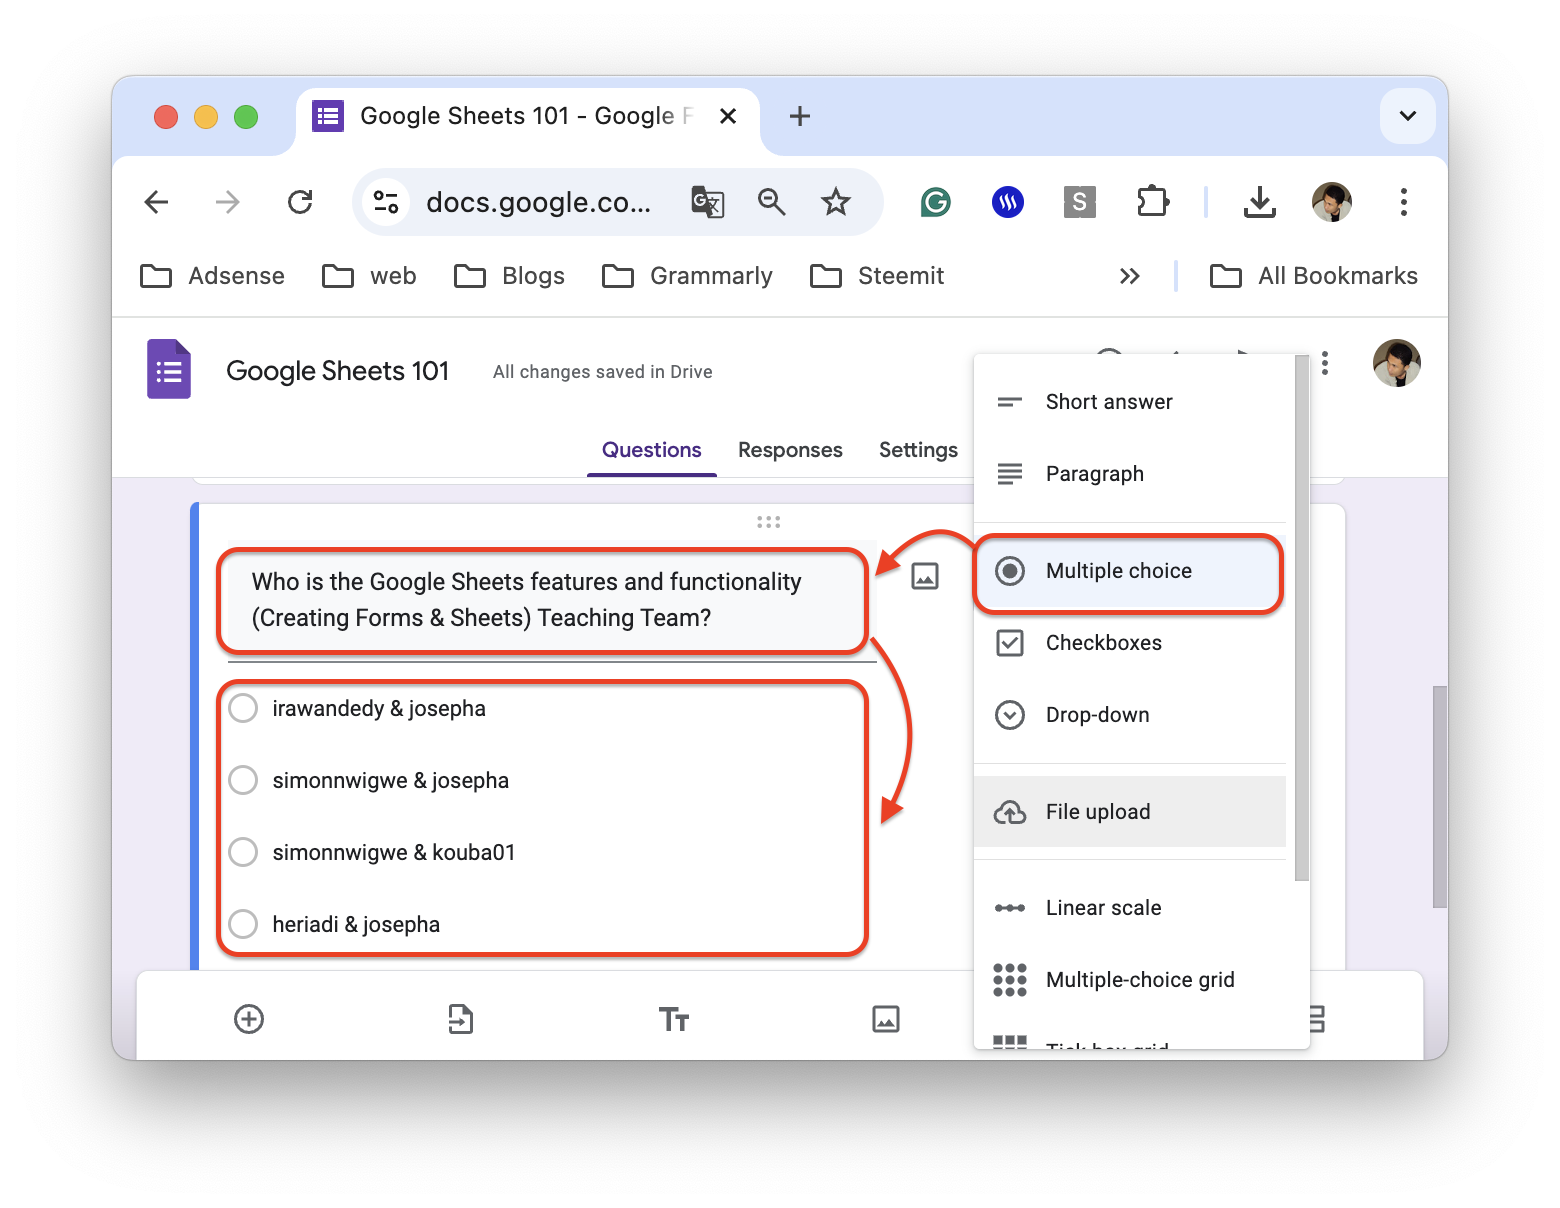Add a new question
Viewport: 1560px width, 1208px height.
coord(249,1019)
